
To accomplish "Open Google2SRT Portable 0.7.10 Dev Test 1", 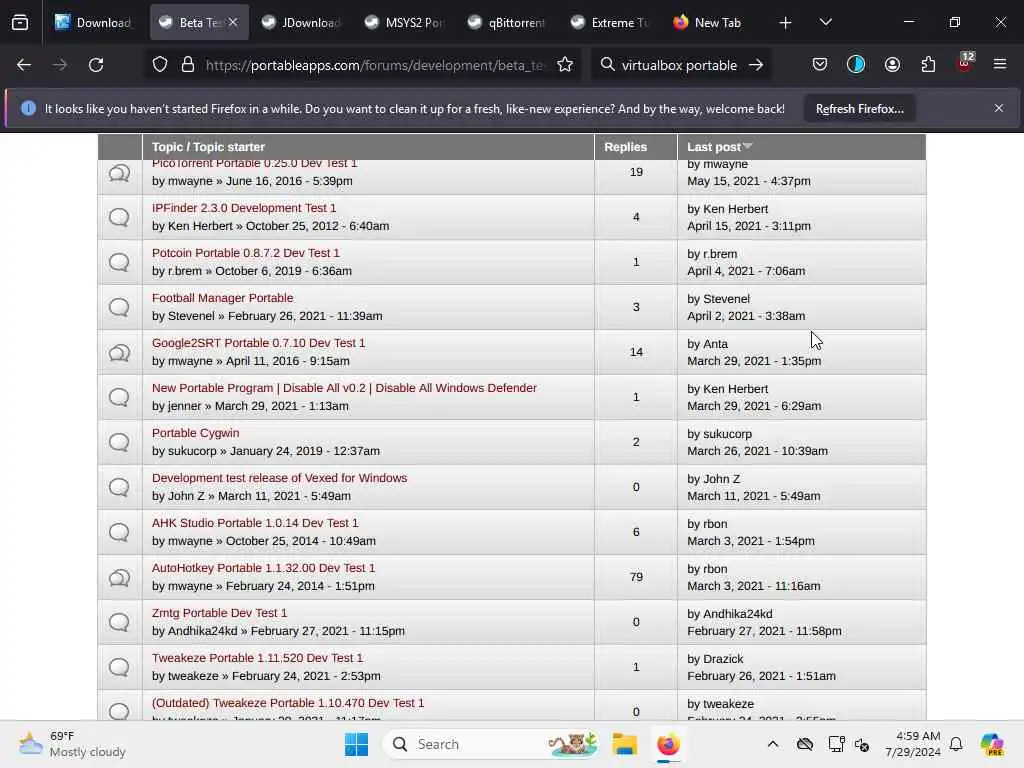I will click(x=259, y=343).
